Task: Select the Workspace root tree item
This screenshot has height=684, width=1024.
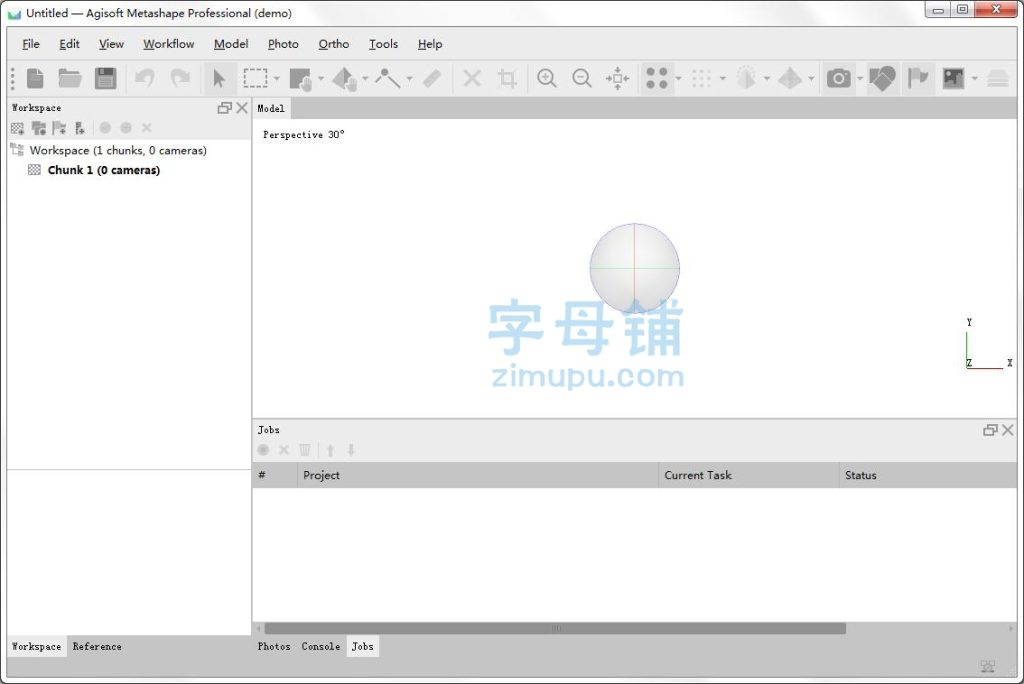Action: [x=118, y=150]
